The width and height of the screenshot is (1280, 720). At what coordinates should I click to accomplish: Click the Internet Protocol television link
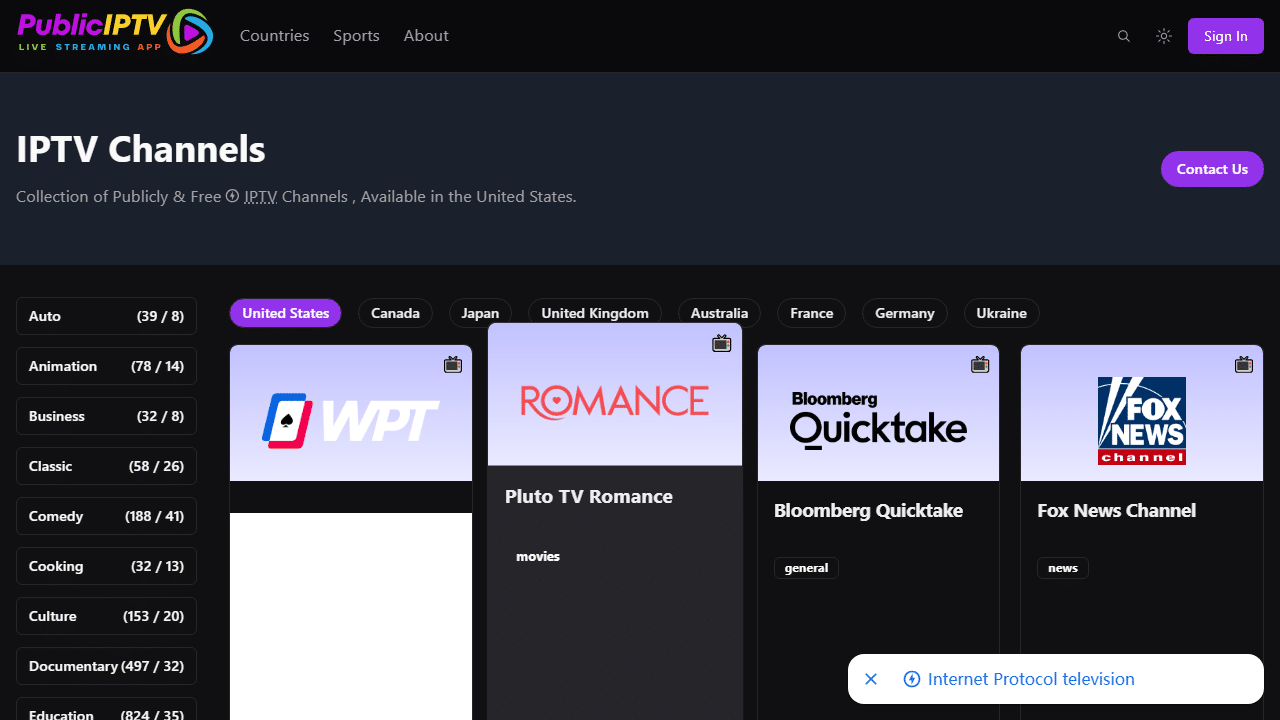tap(1031, 679)
